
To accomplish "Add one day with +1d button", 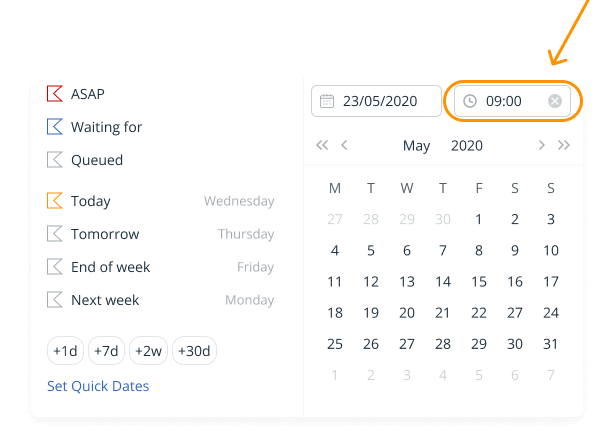I will click(x=65, y=351).
